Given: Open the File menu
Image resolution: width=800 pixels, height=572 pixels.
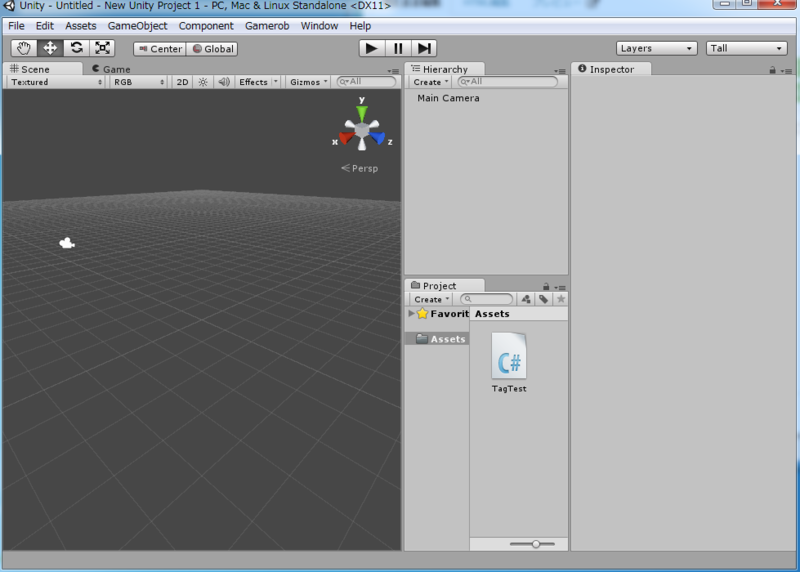Looking at the screenshot, I should 16,26.
